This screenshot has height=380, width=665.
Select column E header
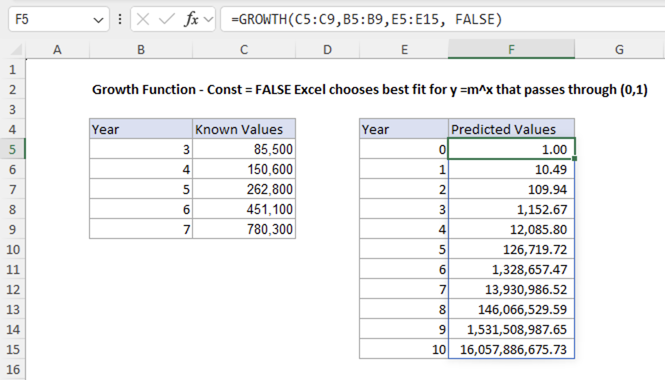point(404,50)
